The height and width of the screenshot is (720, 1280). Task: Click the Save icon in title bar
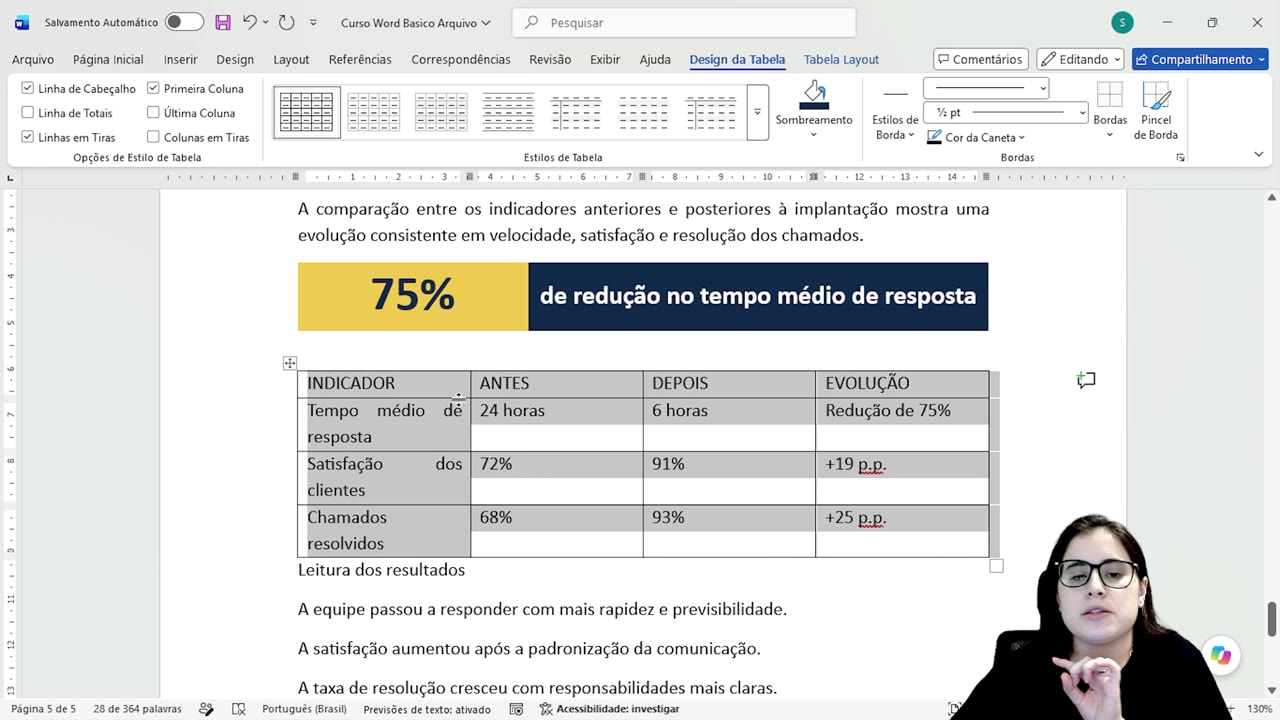click(222, 22)
